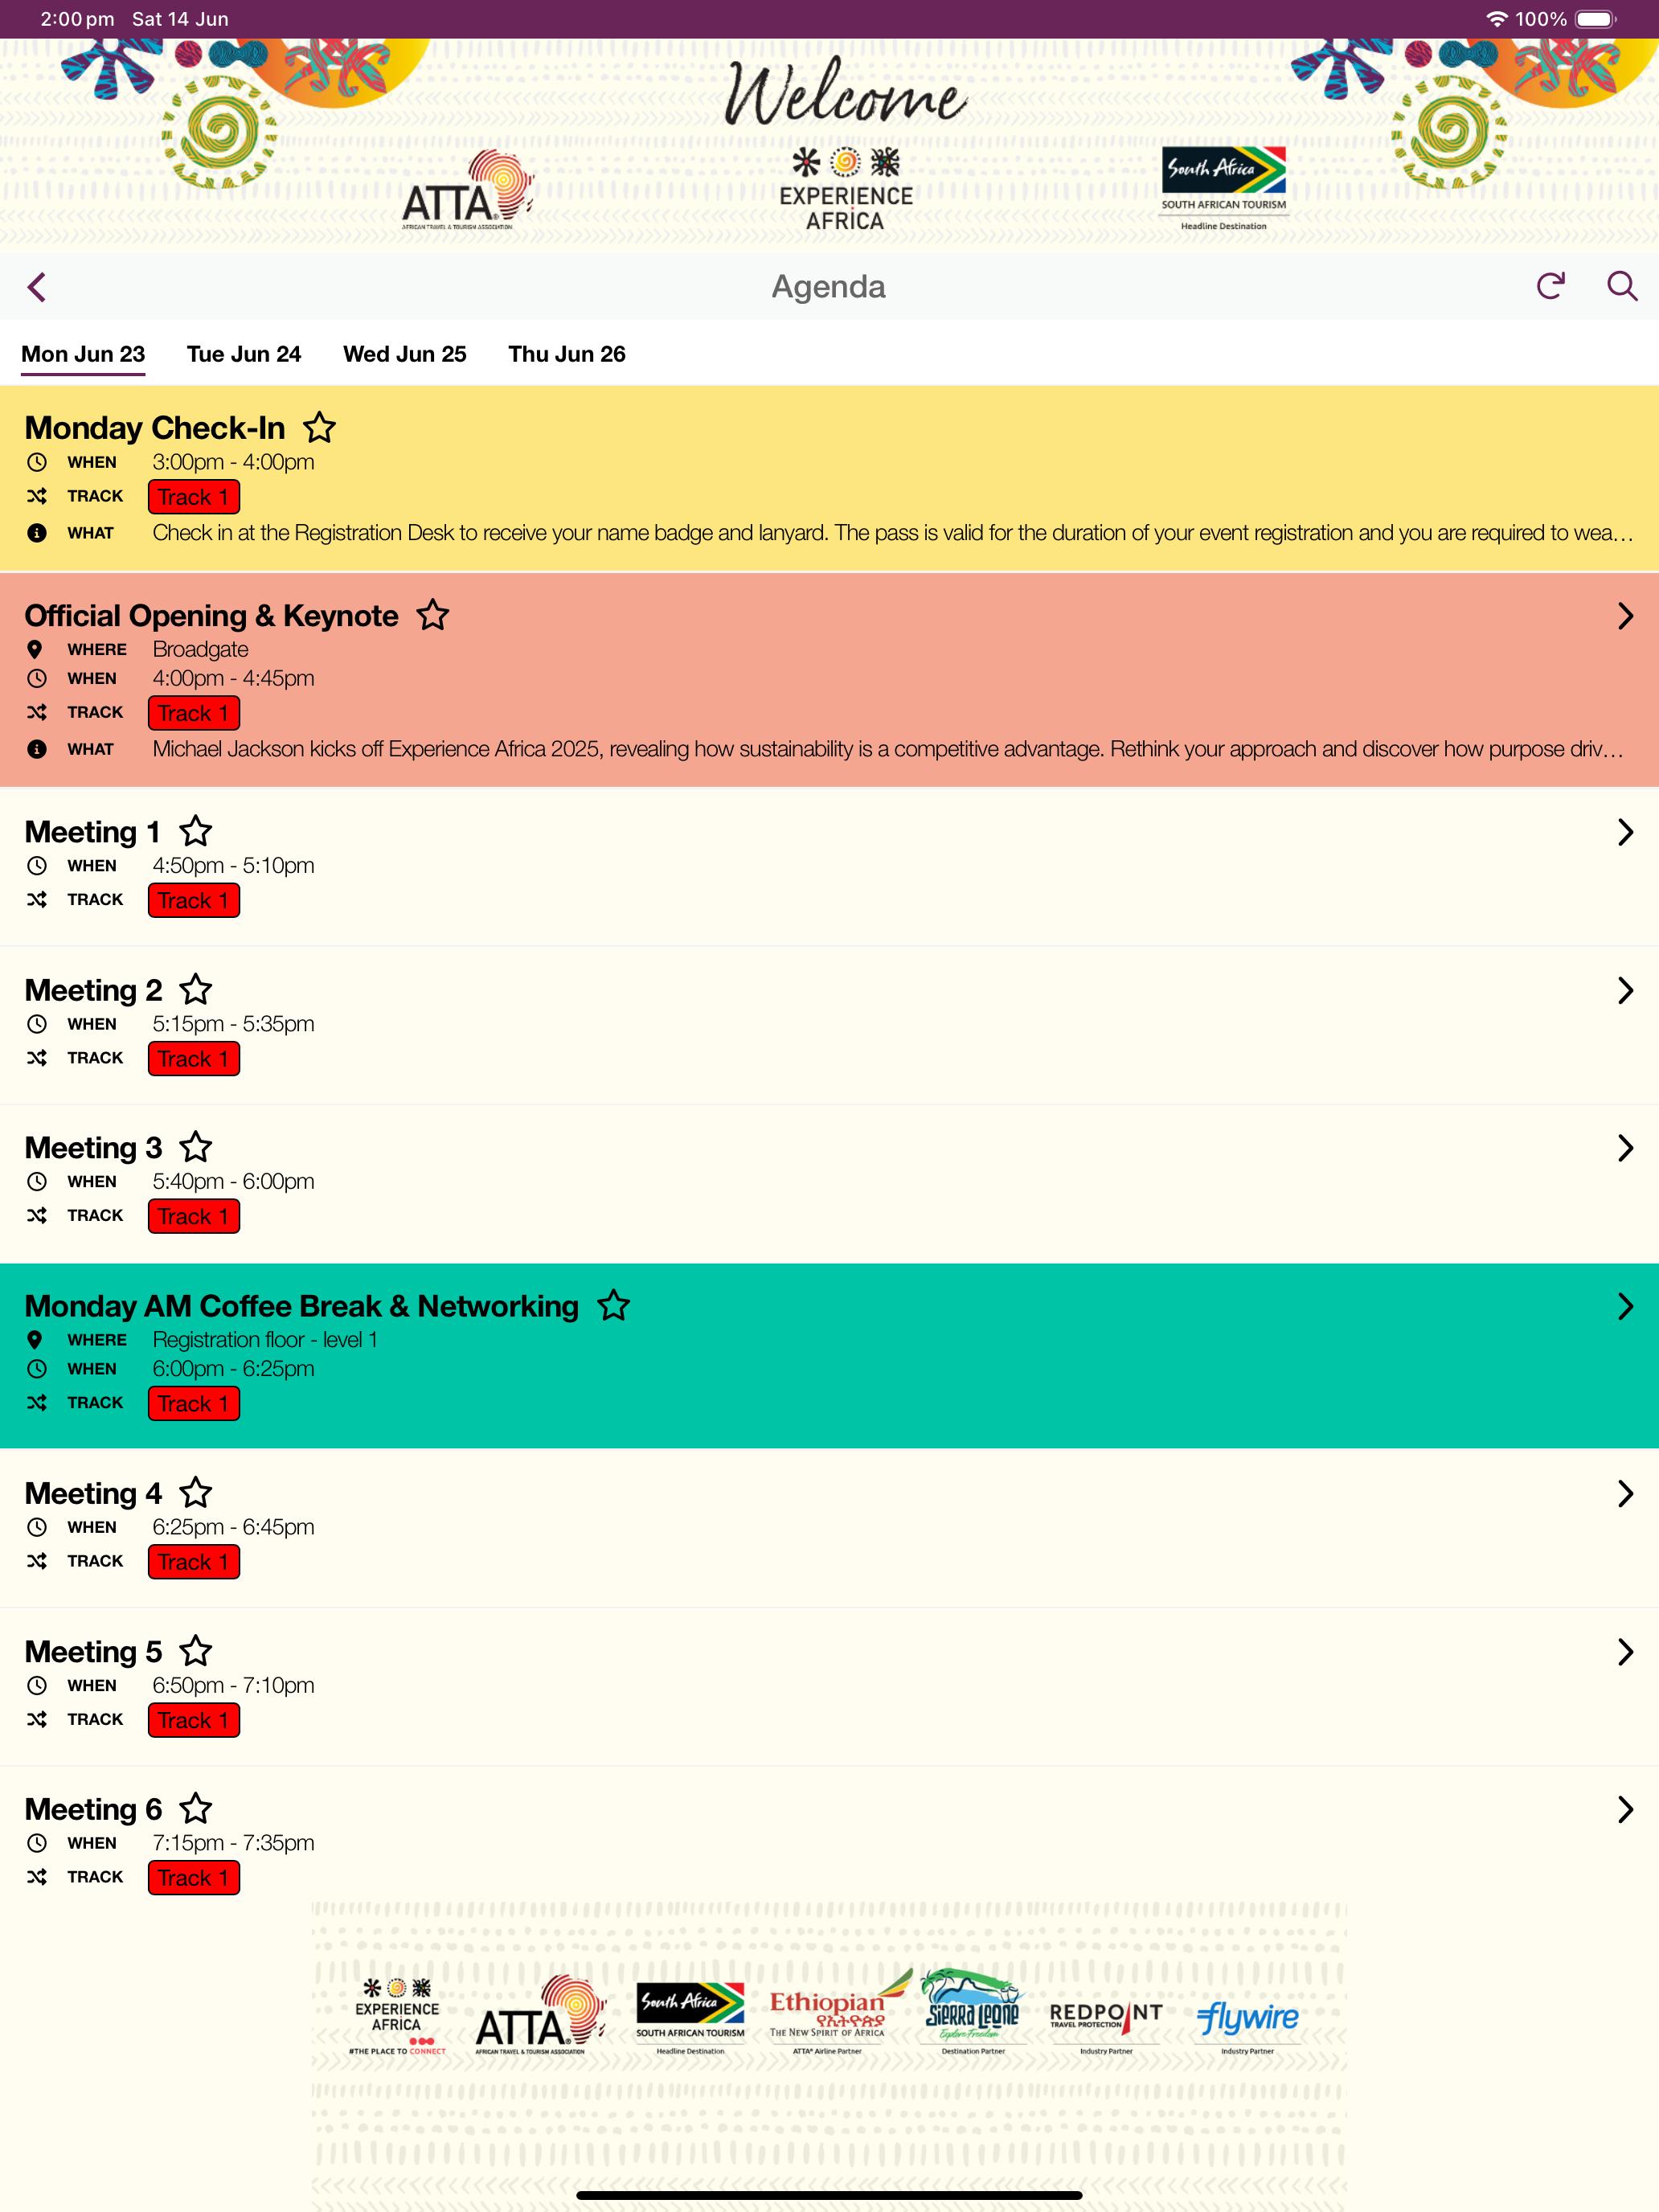Star the Monday AM Coffee Break session
1659x2212 pixels.
[613, 1305]
